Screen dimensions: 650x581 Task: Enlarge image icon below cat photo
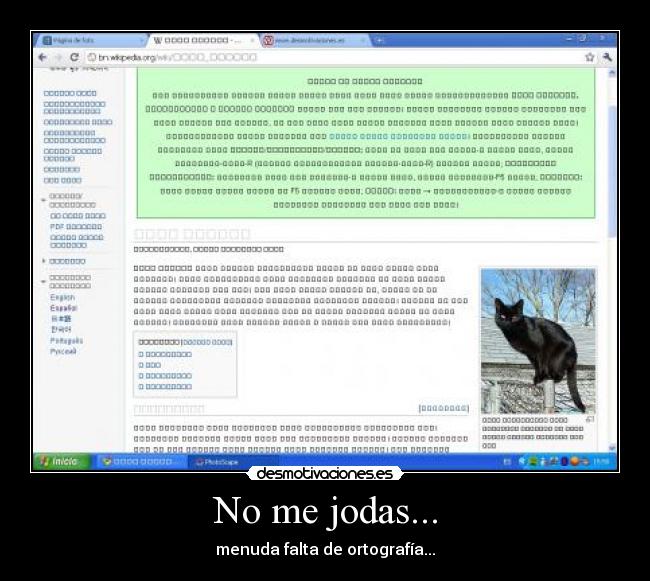pos(590,419)
